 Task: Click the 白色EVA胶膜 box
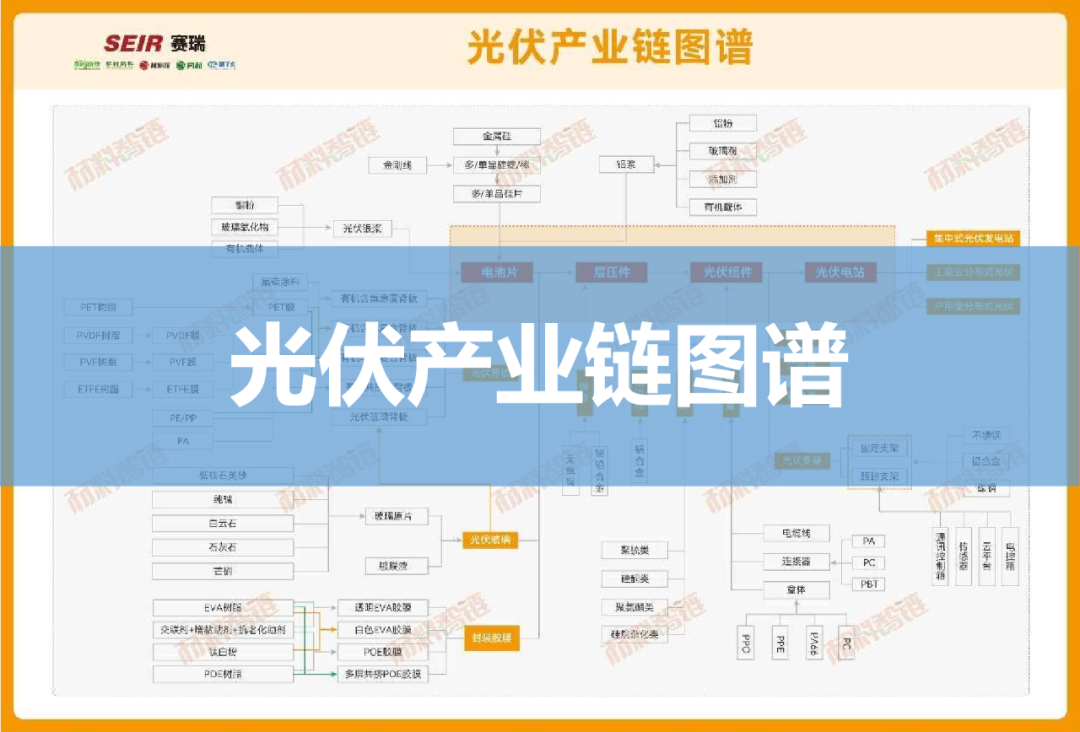pos(382,629)
